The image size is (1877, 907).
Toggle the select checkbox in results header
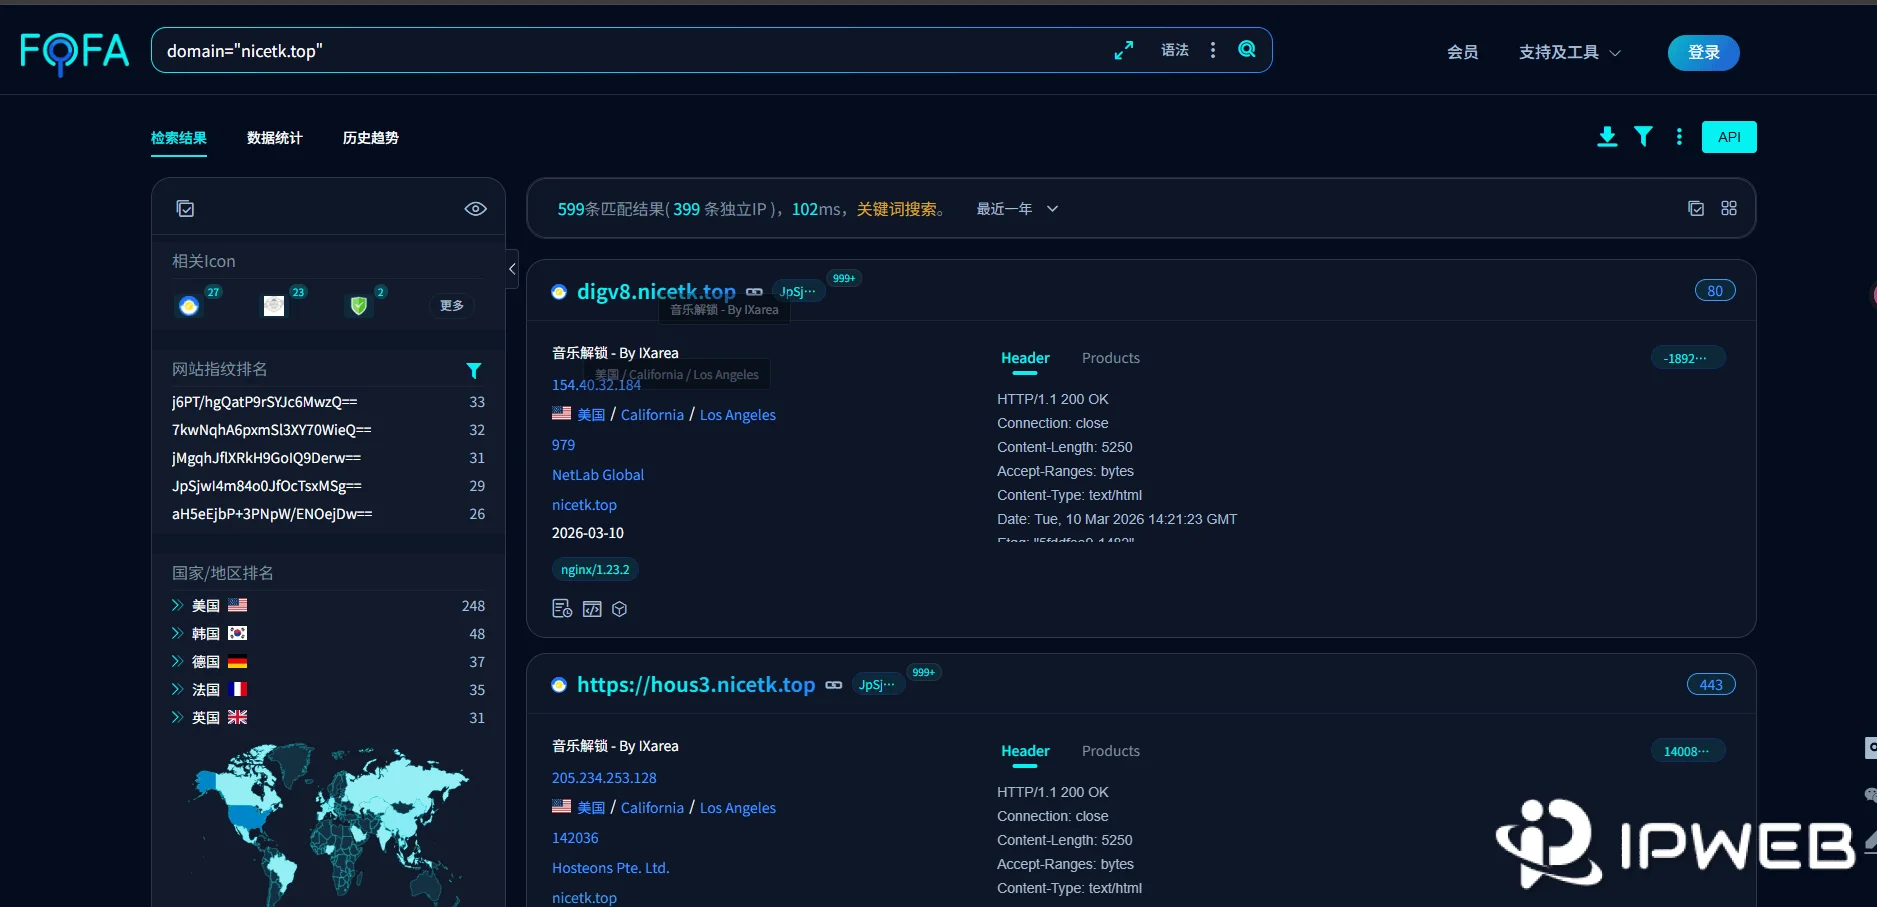click(1696, 208)
